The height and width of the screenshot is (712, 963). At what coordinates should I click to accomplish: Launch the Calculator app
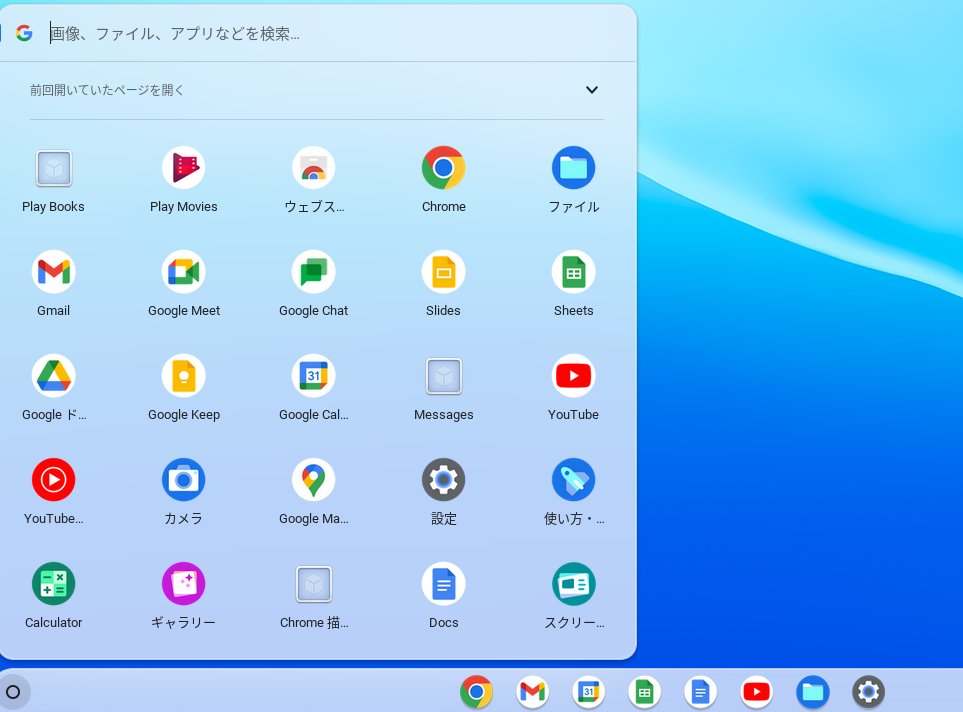(x=53, y=584)
